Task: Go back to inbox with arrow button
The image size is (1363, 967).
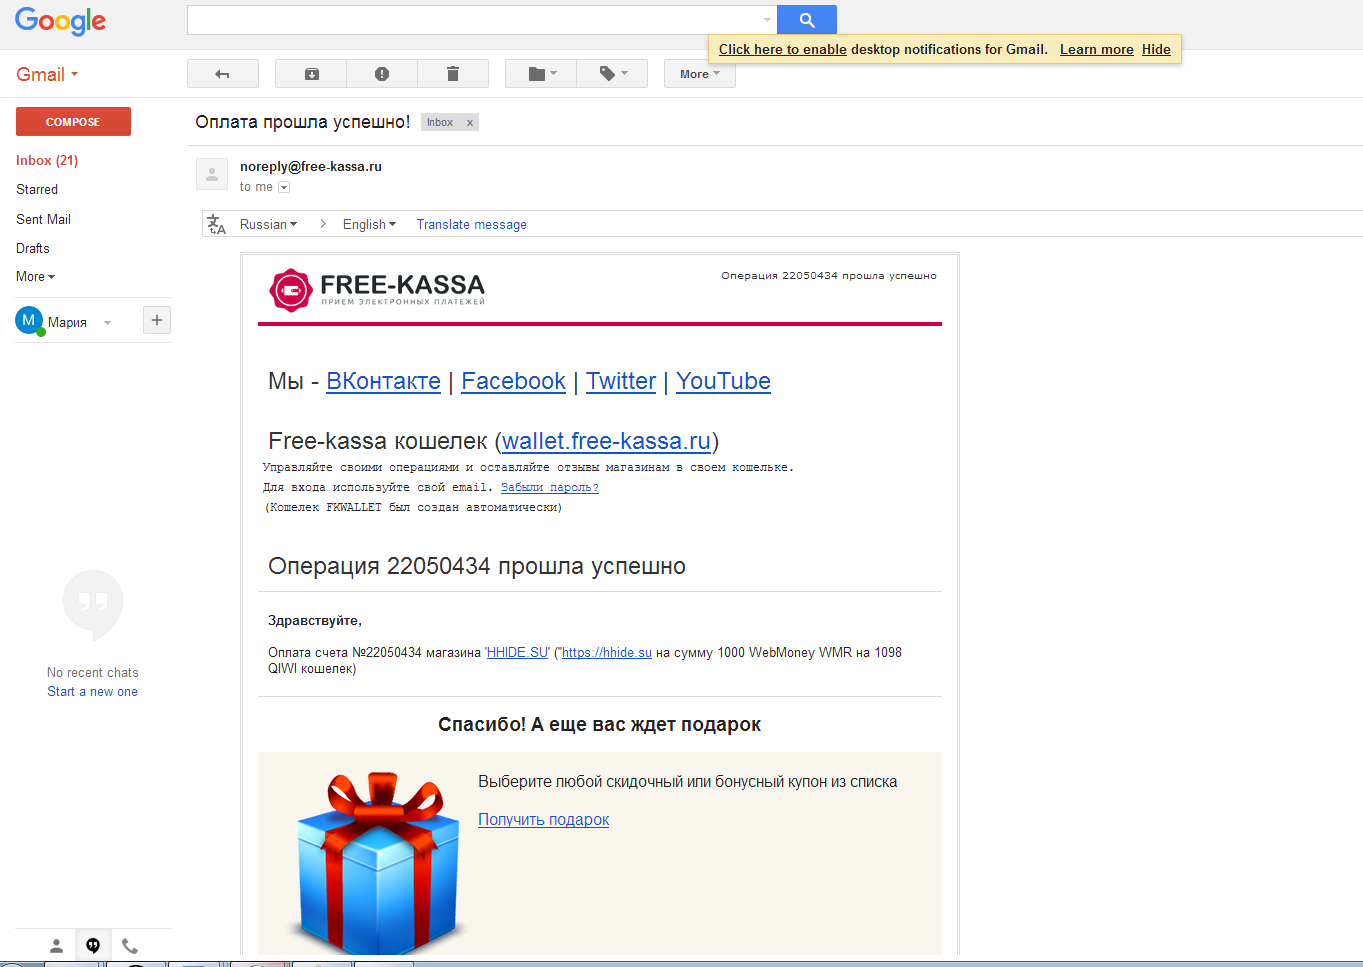Action: 222,74
